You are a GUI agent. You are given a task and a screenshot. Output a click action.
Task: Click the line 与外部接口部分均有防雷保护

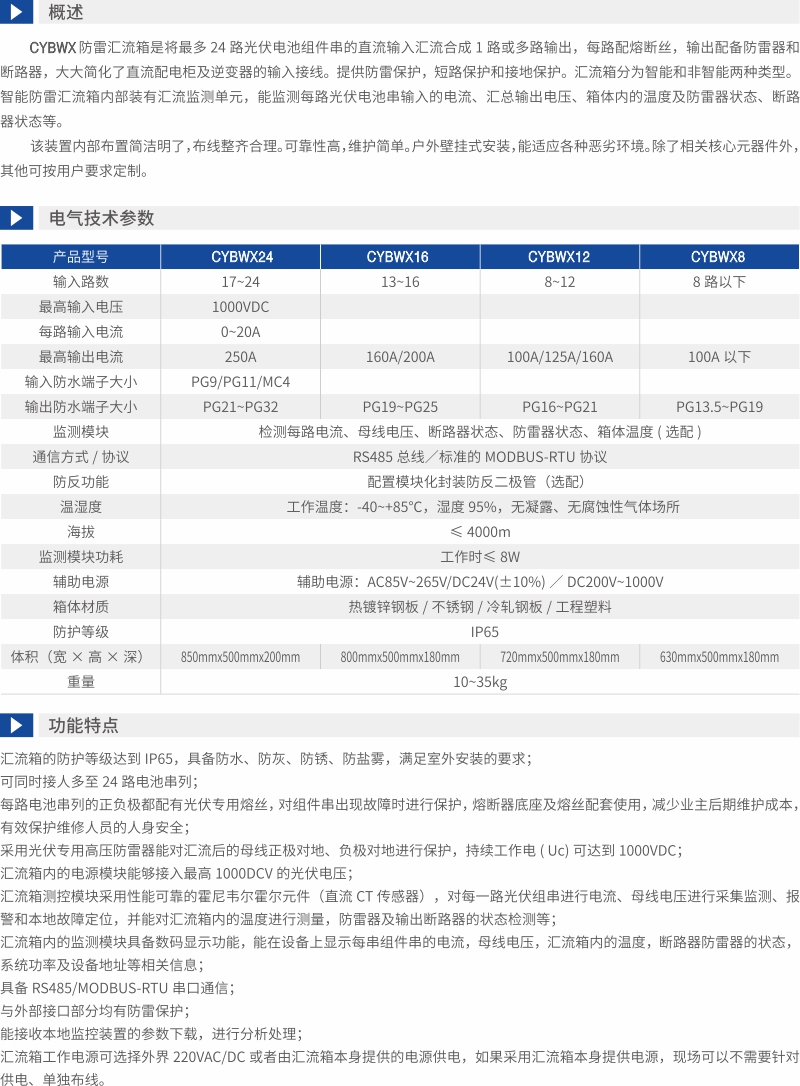(x=95, y=1011)
